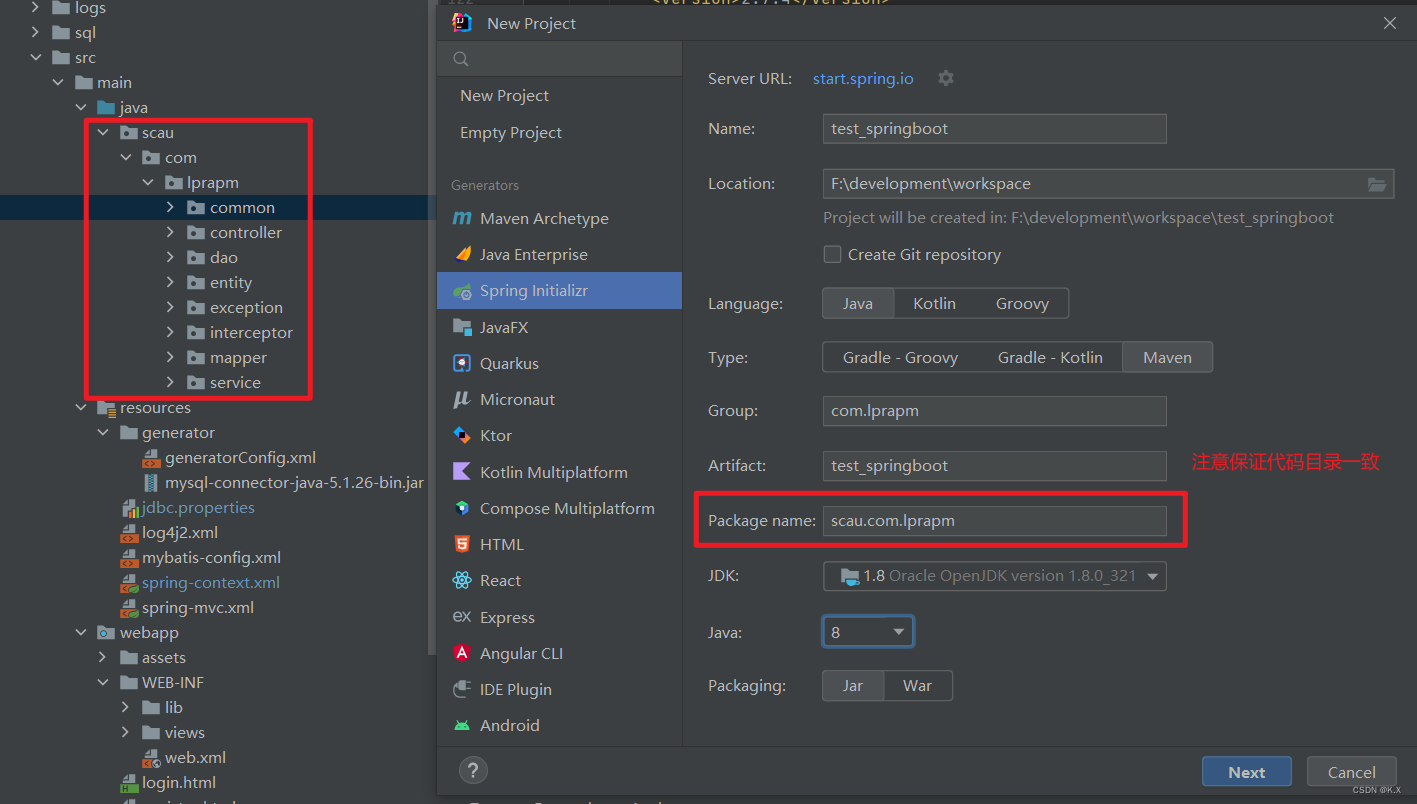The width and height of the screenshot is (1417, 804).
Task: Open Server URL settings gear
Action: tap(946, 78)
